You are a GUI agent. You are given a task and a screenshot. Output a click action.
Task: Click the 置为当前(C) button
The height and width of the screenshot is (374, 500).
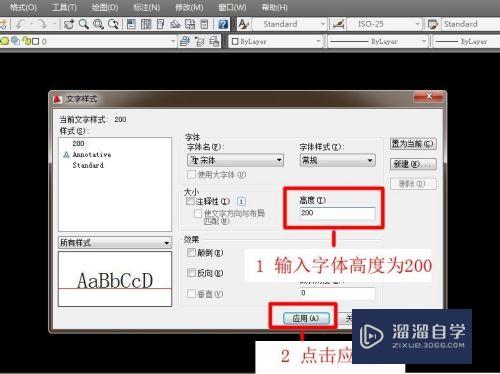pyautogui.click(x=413, y=144)
